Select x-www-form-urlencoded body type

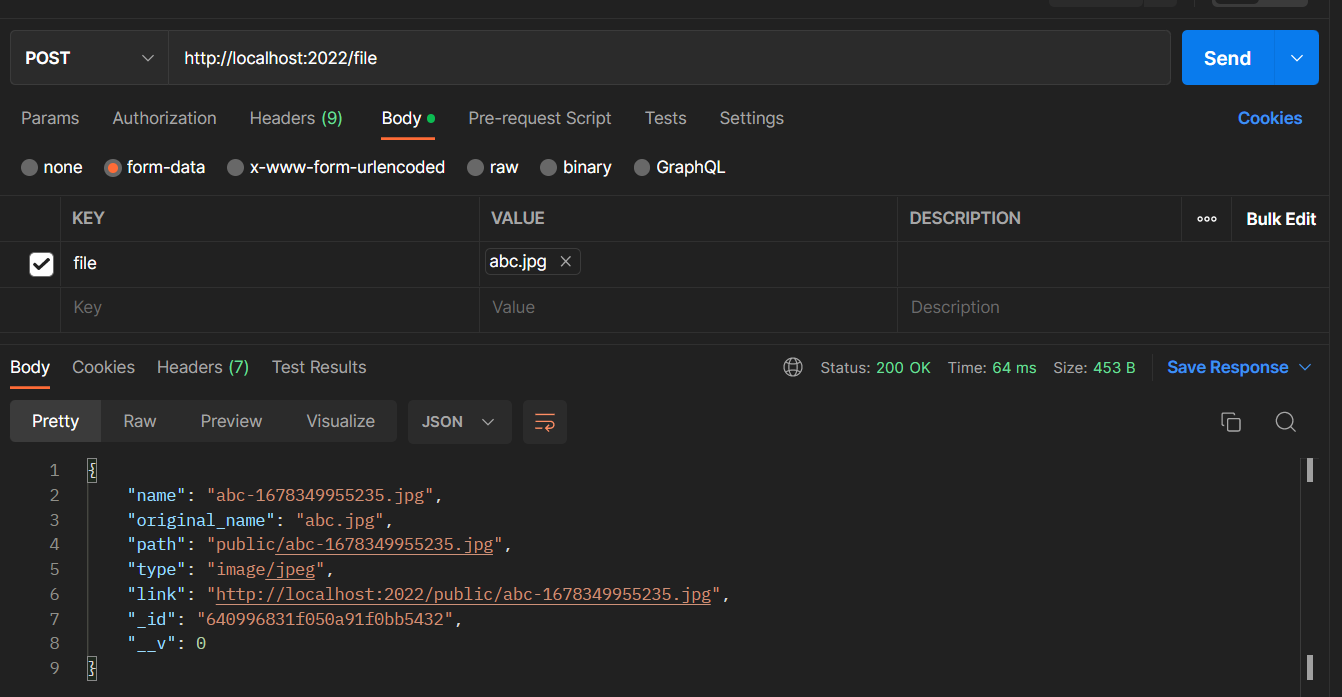click(x=336, y=167)
